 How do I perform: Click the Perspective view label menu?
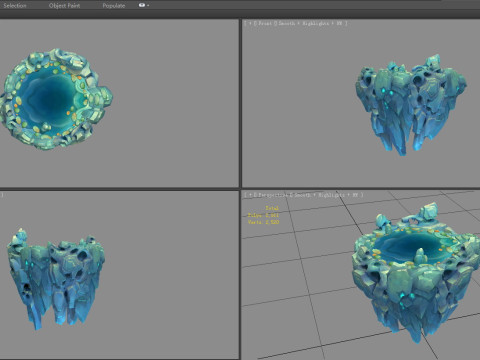[273, 195]
